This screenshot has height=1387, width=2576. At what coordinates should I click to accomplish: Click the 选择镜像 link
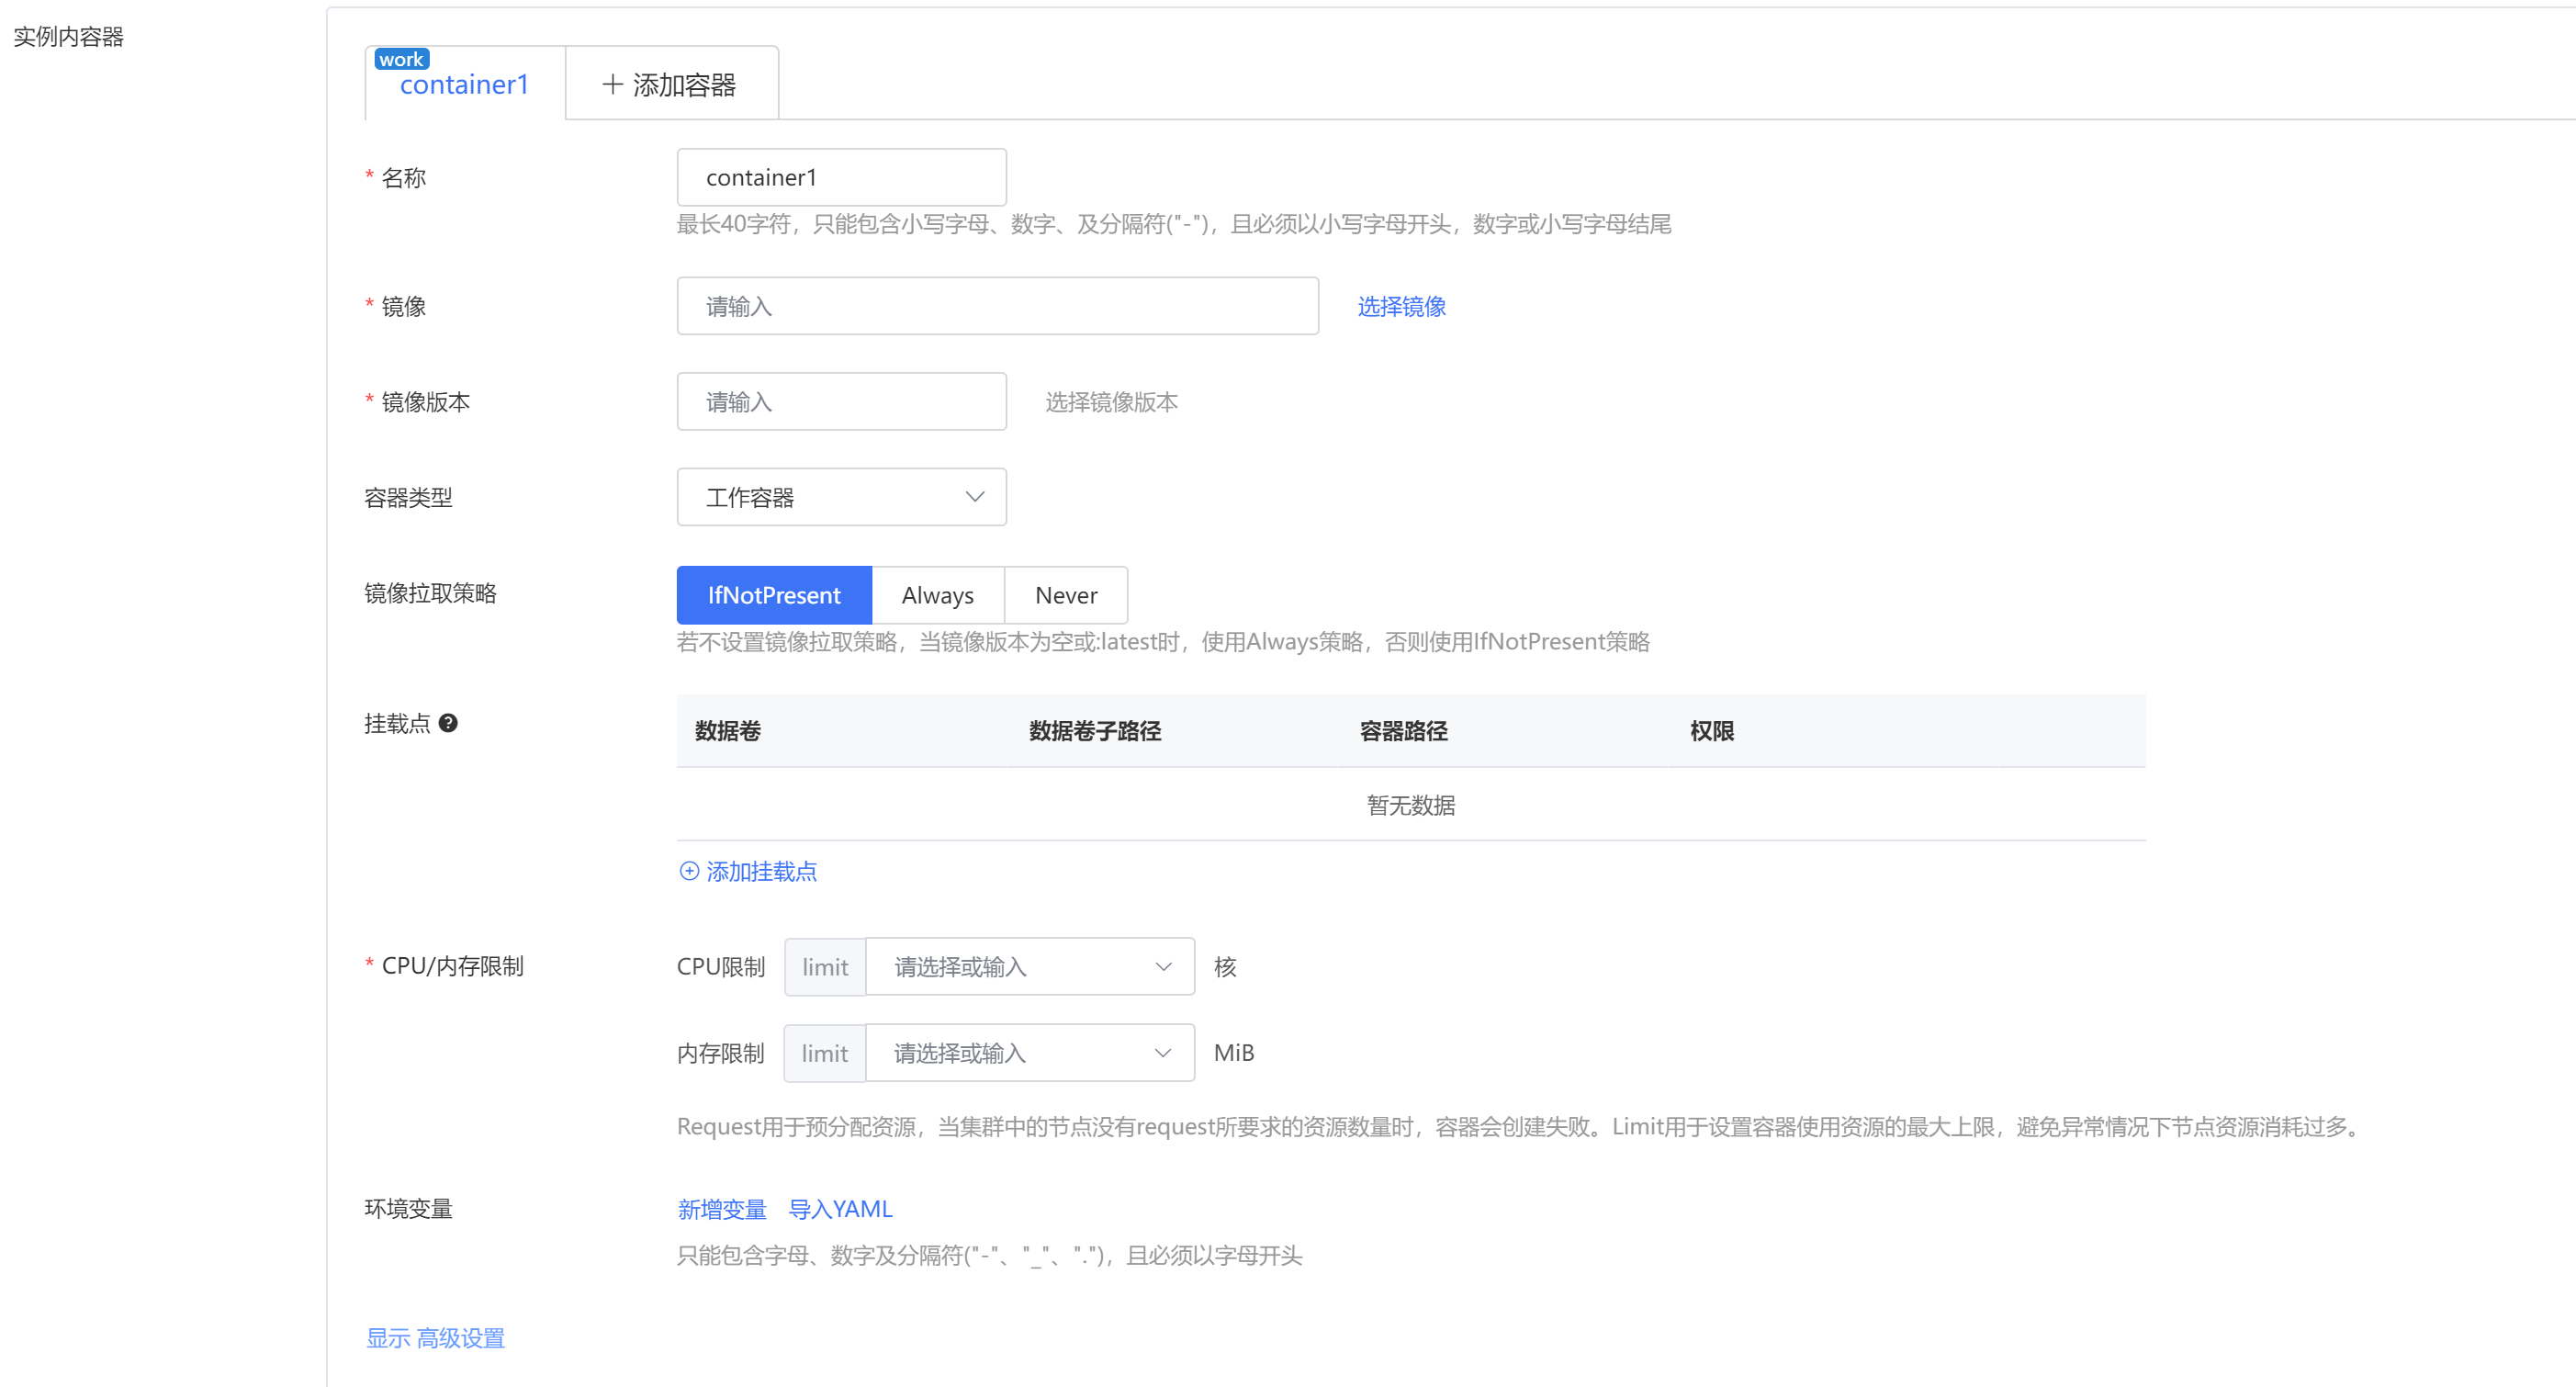tap(1401, 306)
